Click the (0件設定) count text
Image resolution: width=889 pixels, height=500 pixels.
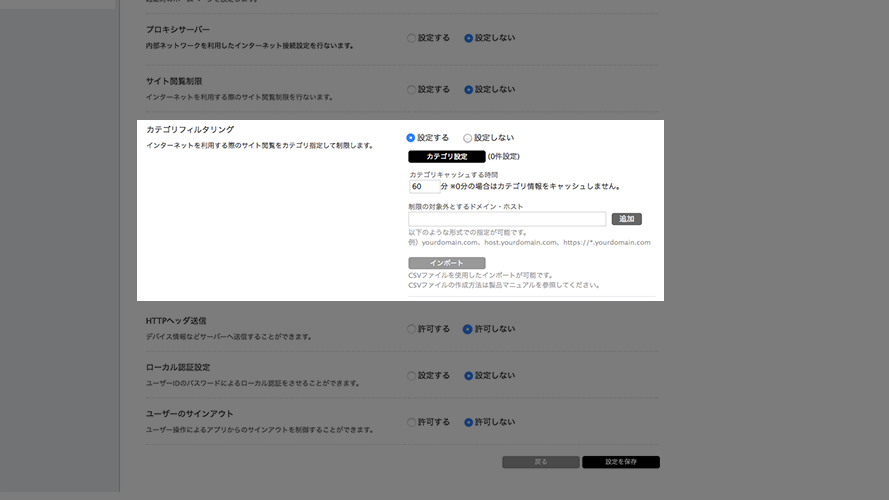click(503, 156)
